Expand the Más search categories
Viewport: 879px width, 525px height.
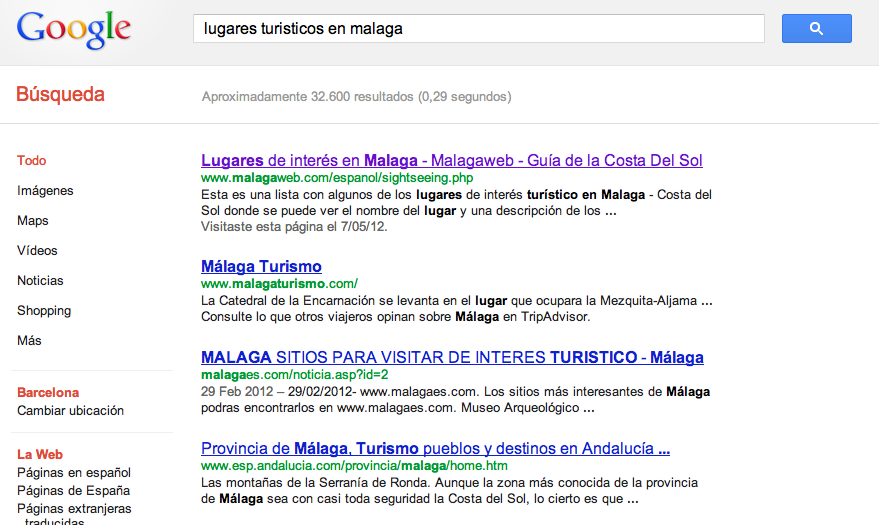click(x=29, y=341)
